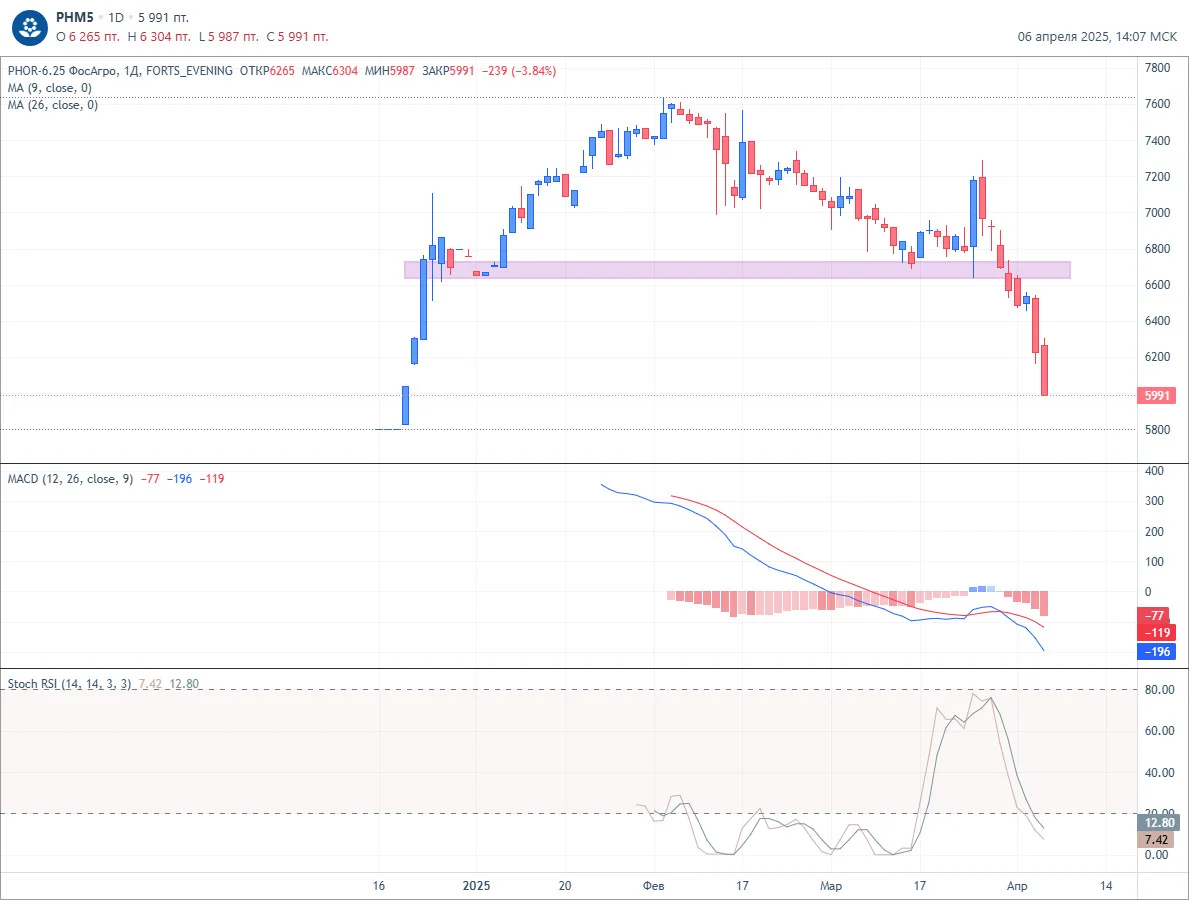Click the 12.80 Stoch RSI axis tag
The width and height of the screenshot is (1189, 900).
click(x=1159, y=823)
